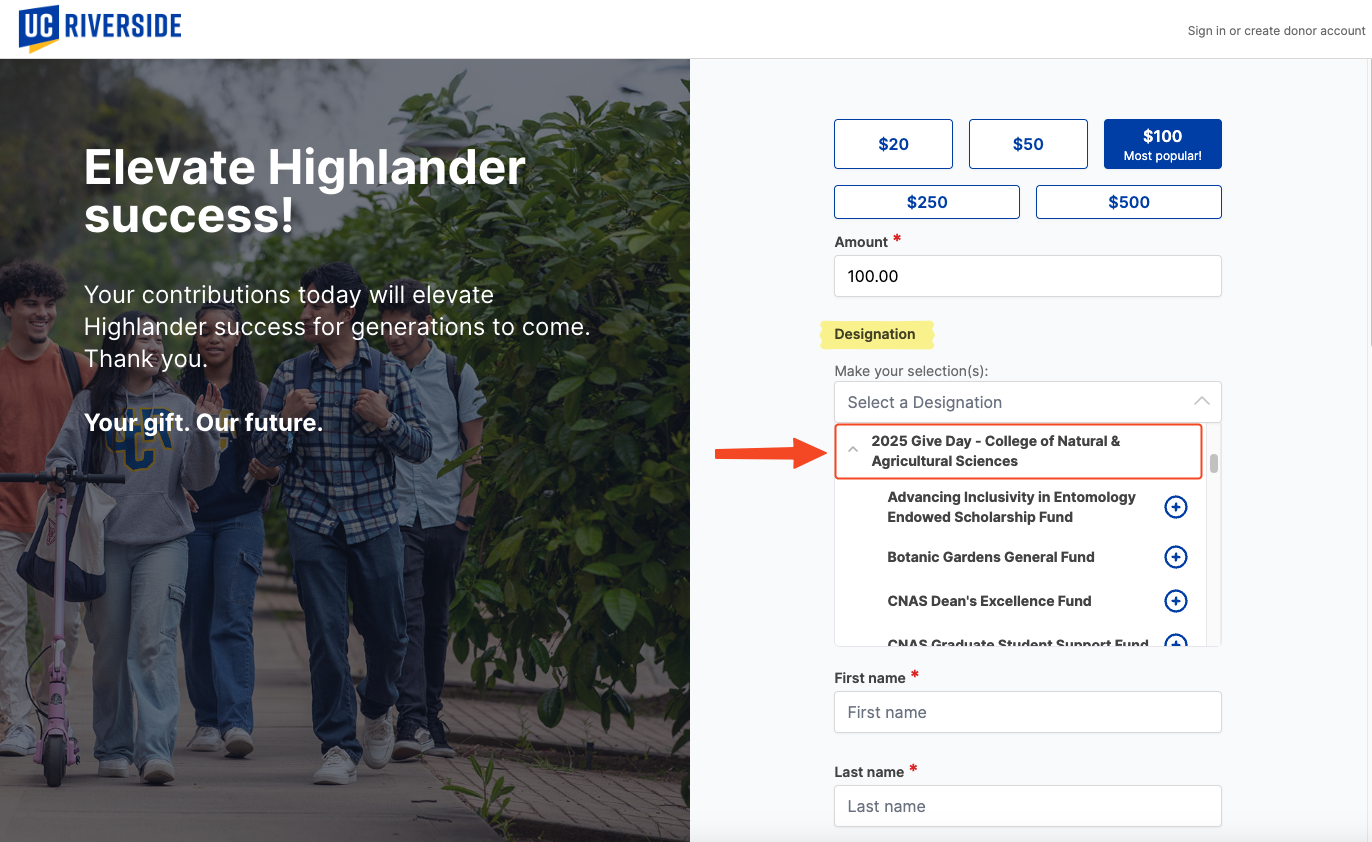The height and width of the screenshot is (842, 1372).
Task: Click Sign in or create donor account
Action: [1276, 31]
